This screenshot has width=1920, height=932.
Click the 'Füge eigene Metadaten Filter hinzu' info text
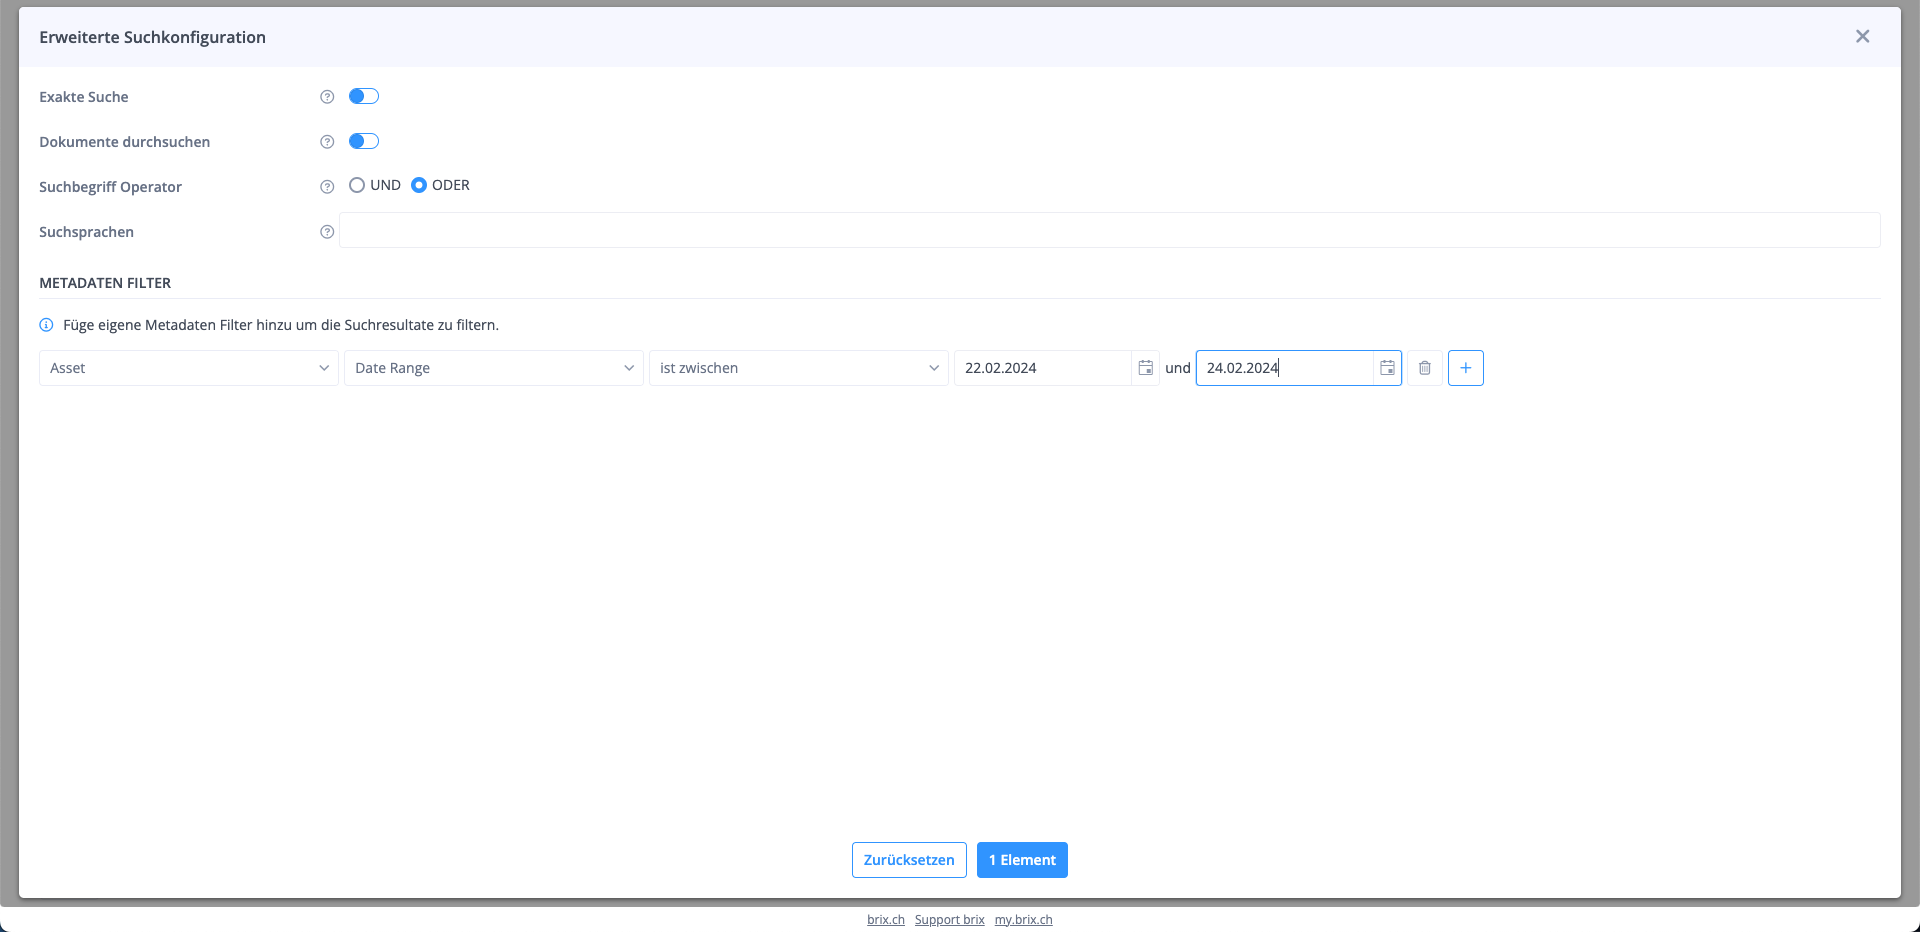[281, 325]
